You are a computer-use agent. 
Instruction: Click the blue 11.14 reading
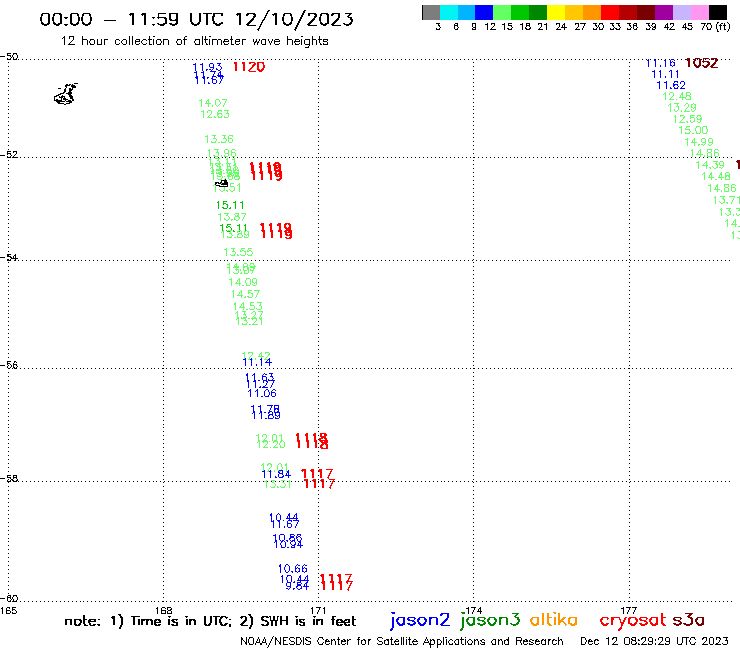pyautogui.click(x=257, y=363)
